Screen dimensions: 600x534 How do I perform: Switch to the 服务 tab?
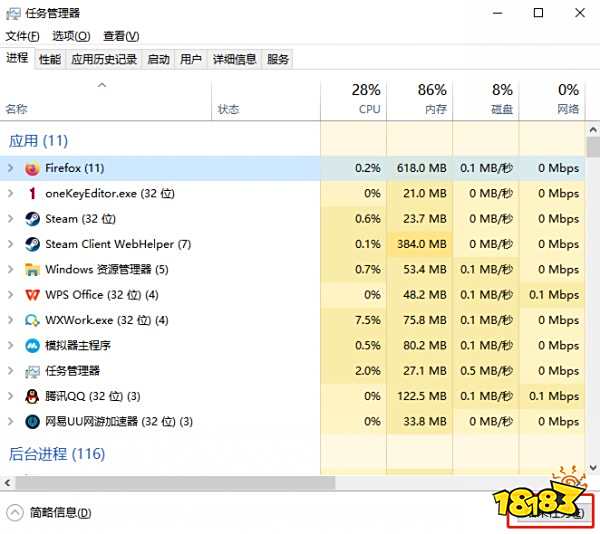pyautogui.click(x=278, y=59)
